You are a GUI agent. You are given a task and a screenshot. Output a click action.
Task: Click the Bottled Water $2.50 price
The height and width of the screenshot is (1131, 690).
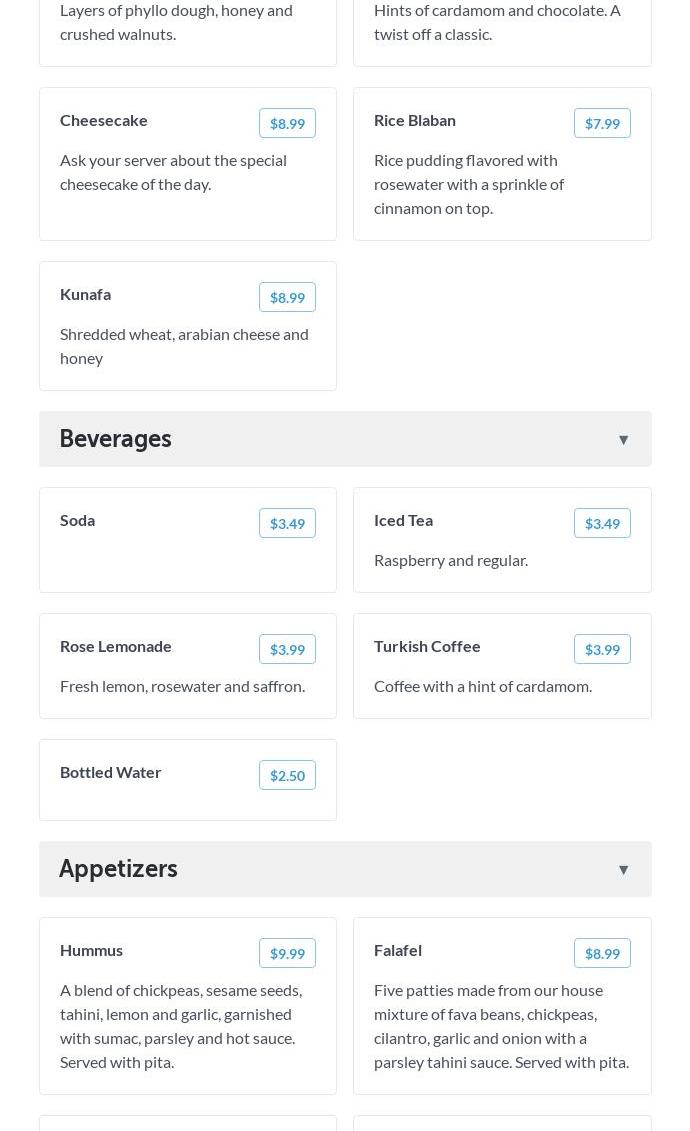(x=287, y=775)
